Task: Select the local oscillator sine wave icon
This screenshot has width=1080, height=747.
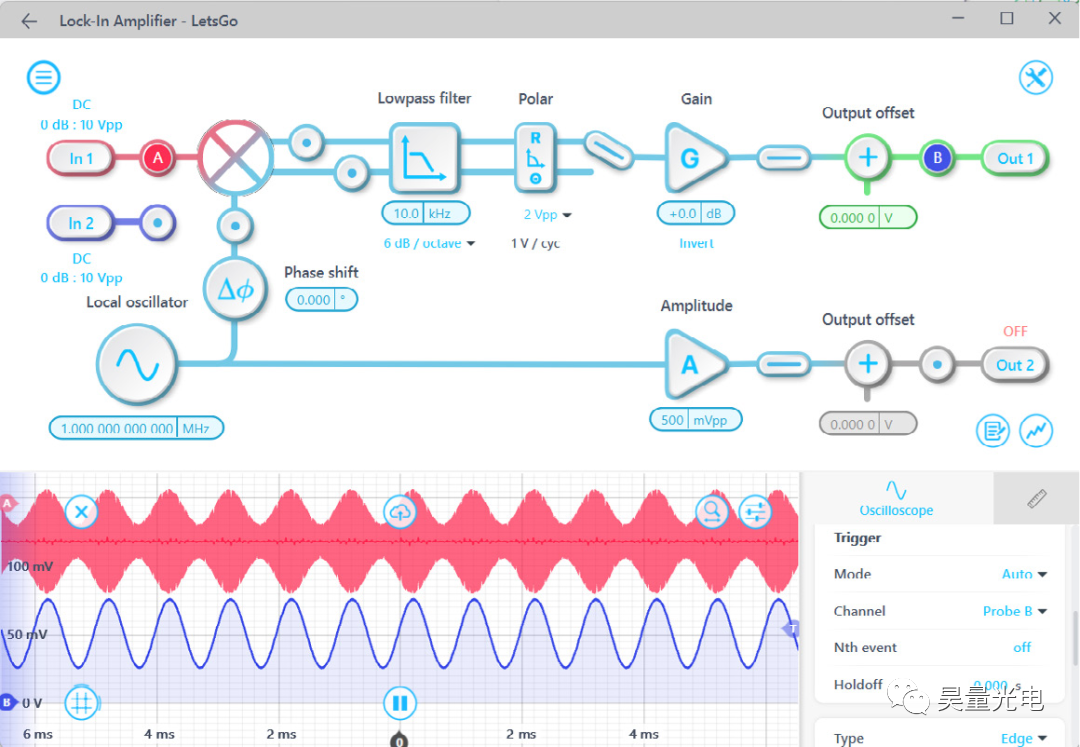Action: (137, 364)
